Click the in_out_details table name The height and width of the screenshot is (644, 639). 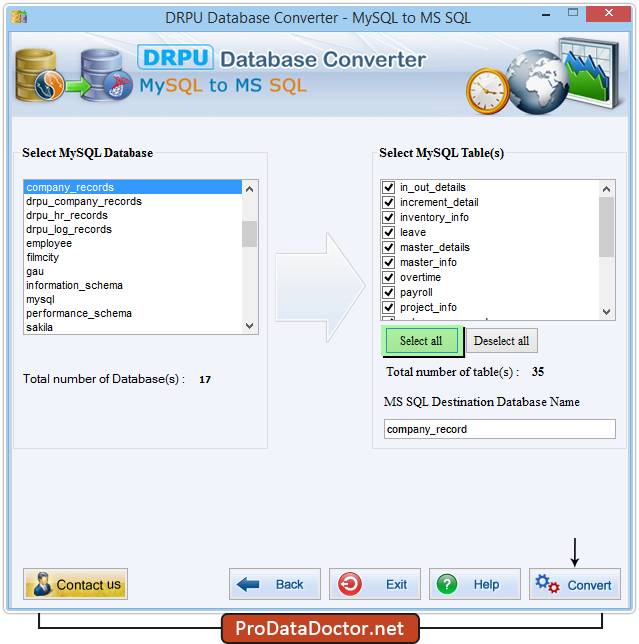pos(433,188)
